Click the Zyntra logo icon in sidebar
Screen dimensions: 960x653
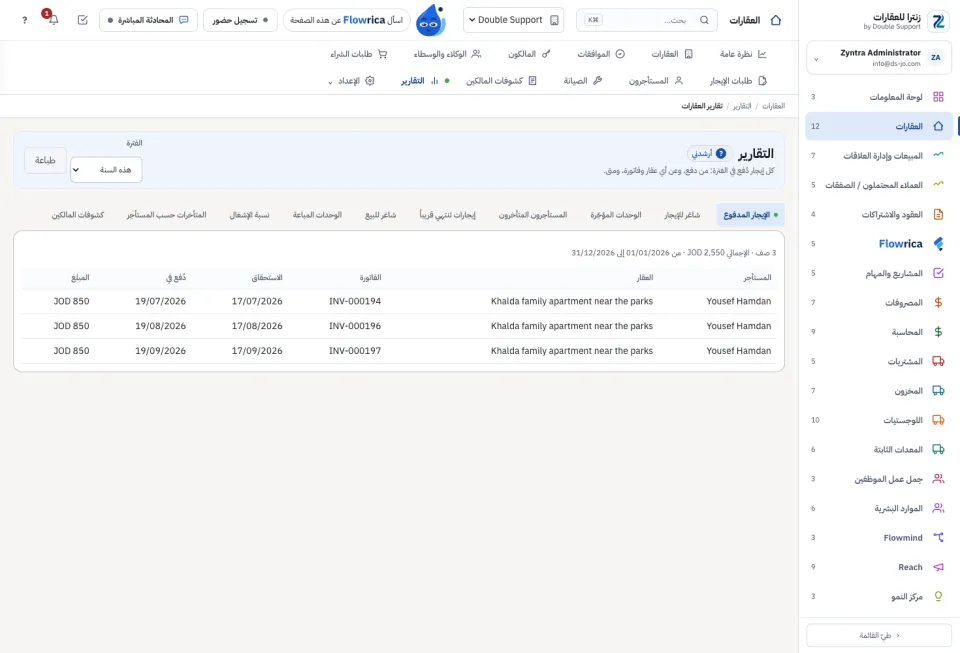938,21
